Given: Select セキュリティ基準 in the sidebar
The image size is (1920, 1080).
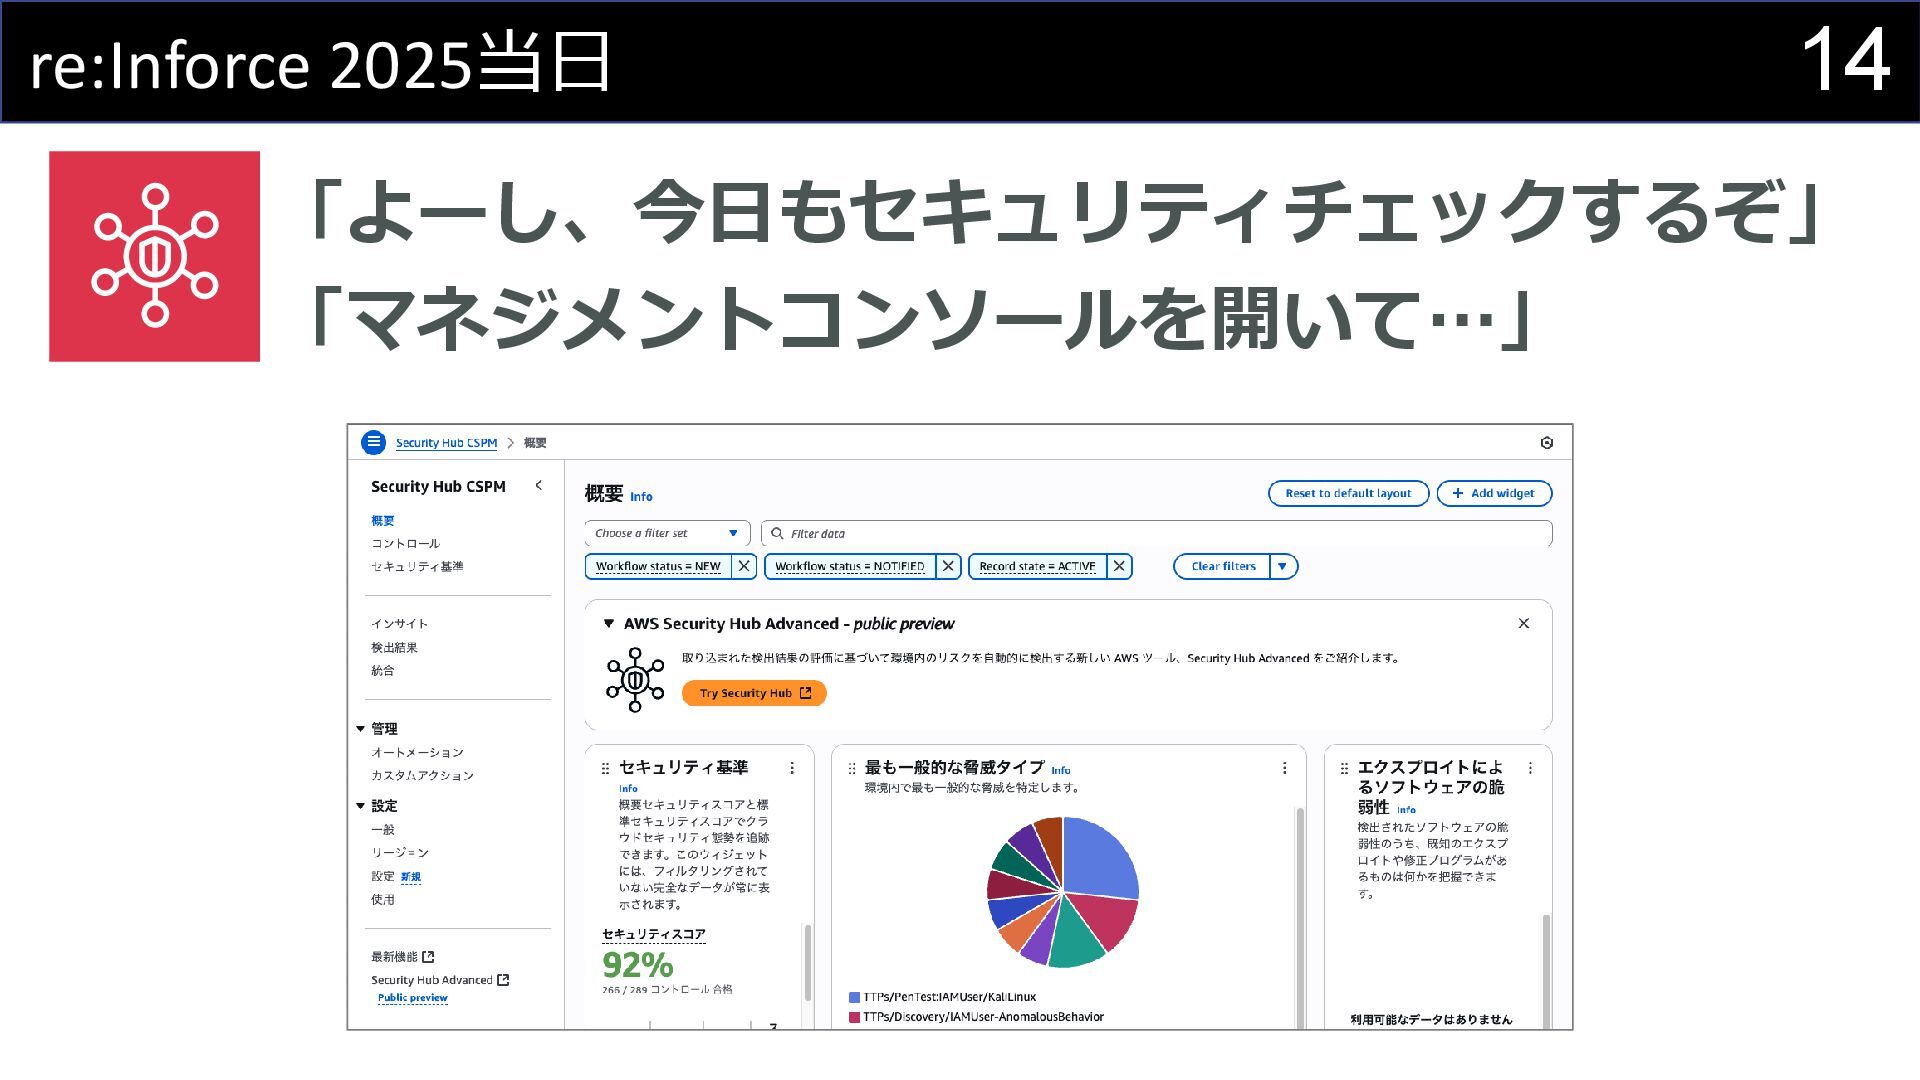Looking at the screenshot, I should pos(417,566).
